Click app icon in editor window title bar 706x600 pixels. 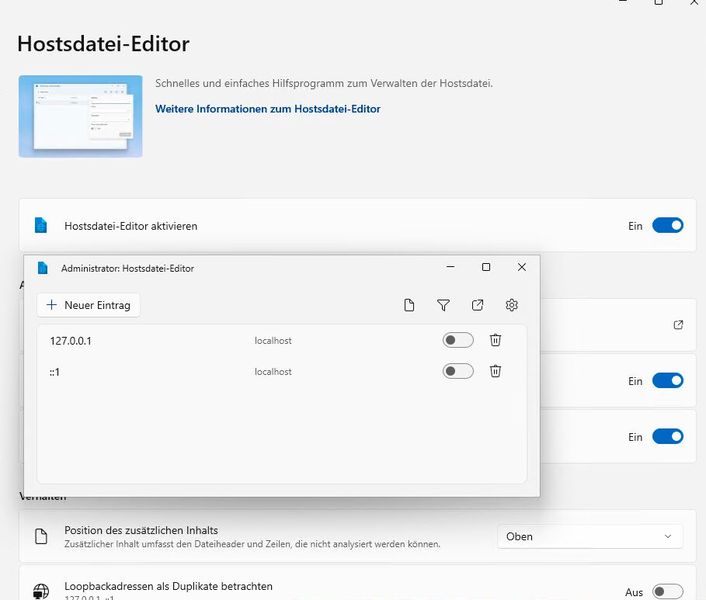click(x=42, y=268)
